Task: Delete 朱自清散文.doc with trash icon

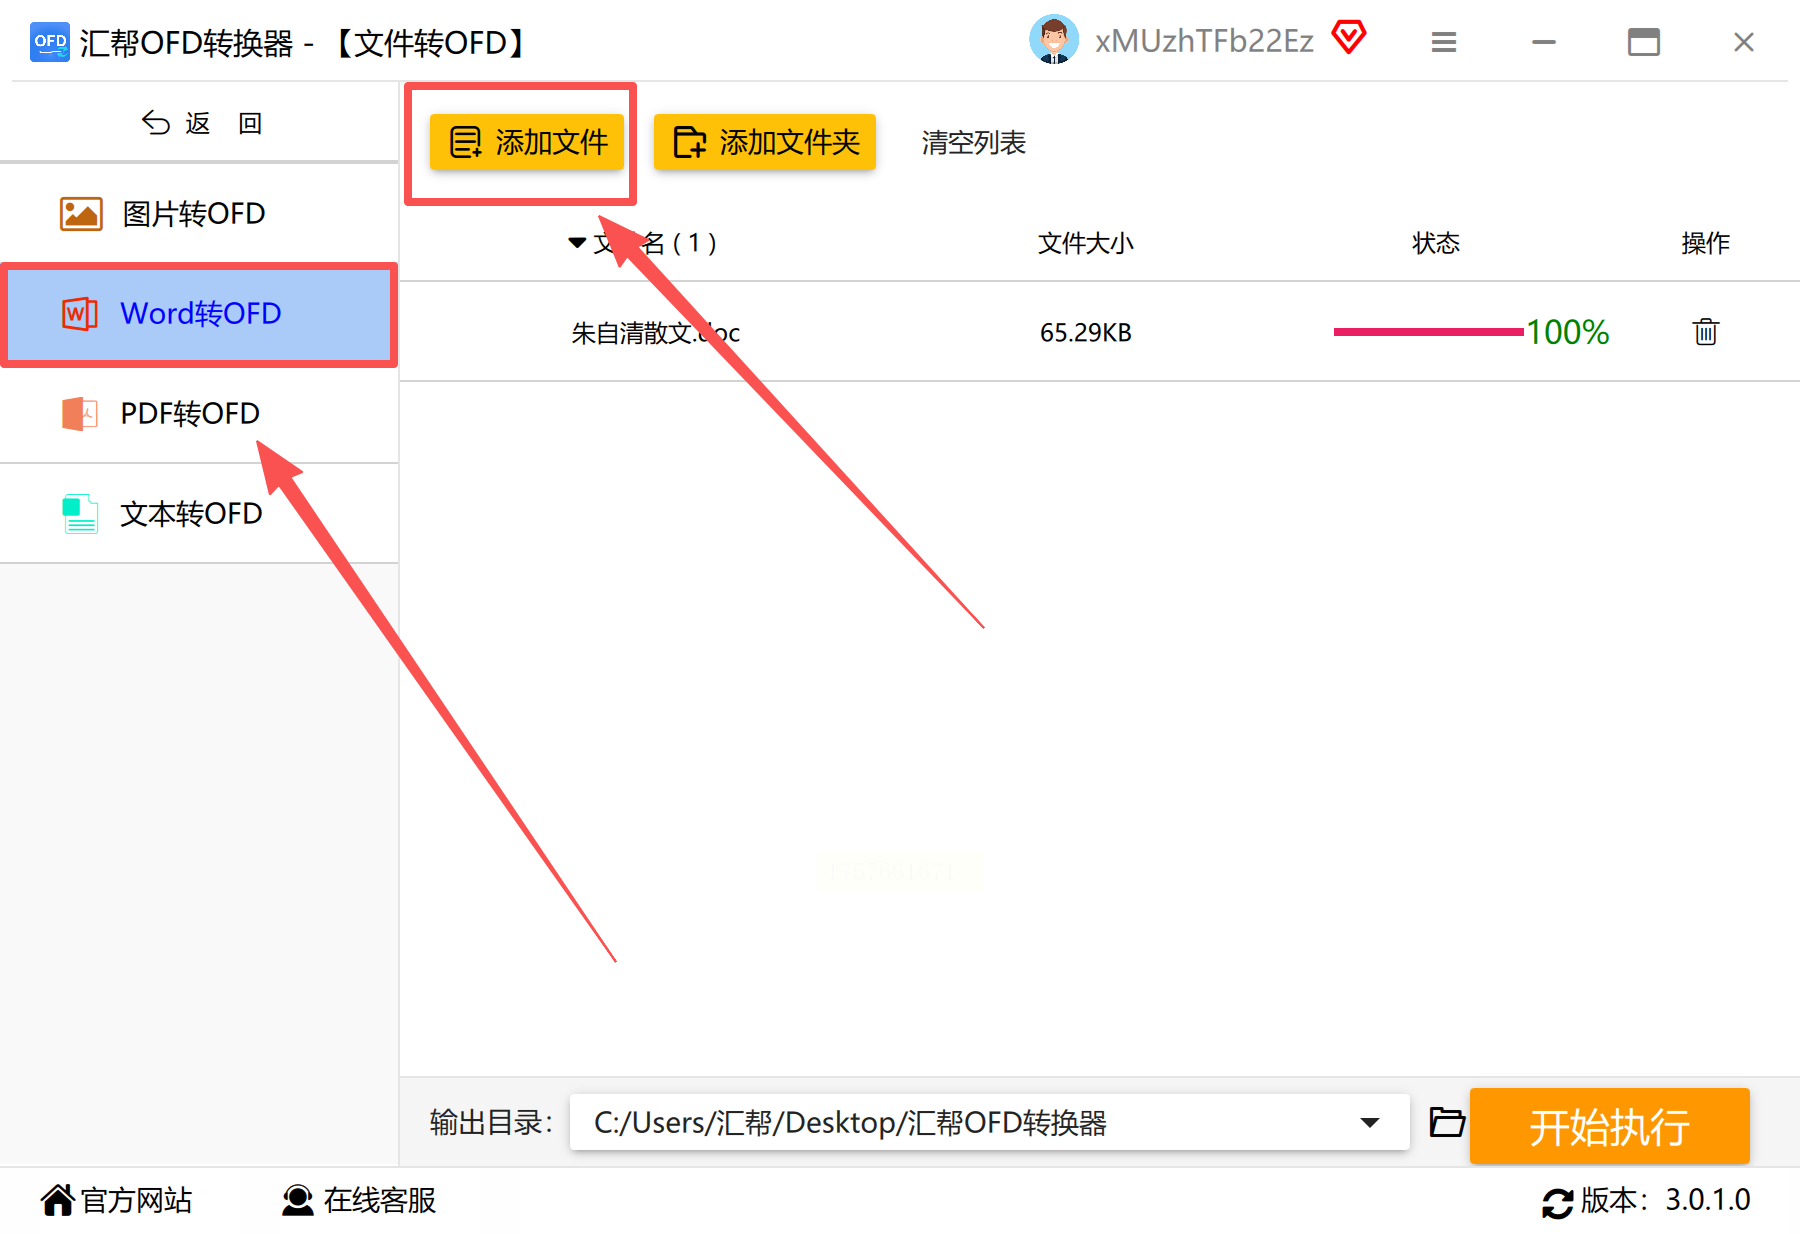Action: tap(1705, 332)
